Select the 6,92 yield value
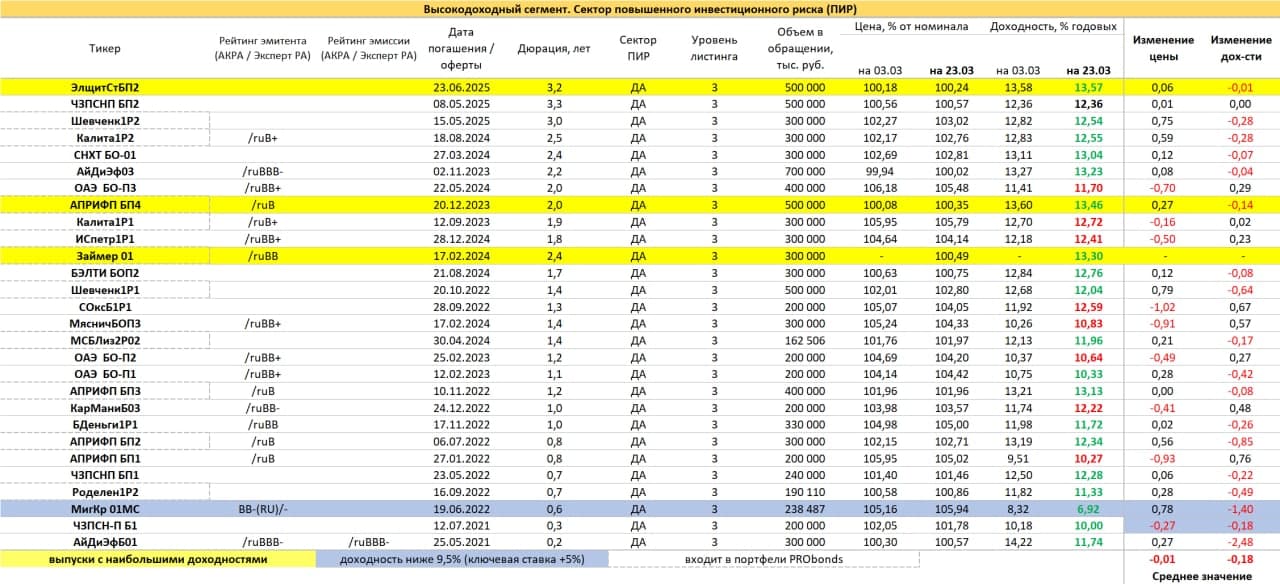1280x584 pixels. [1088, 509]
